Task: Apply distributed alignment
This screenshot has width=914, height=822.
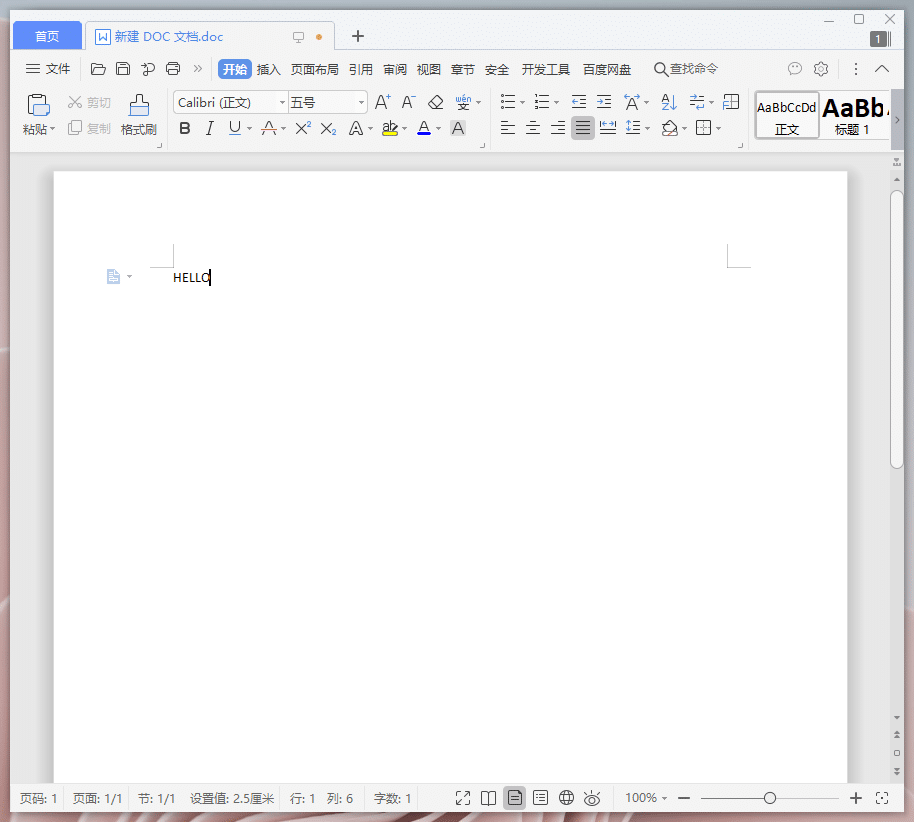Action: (608, 128)
